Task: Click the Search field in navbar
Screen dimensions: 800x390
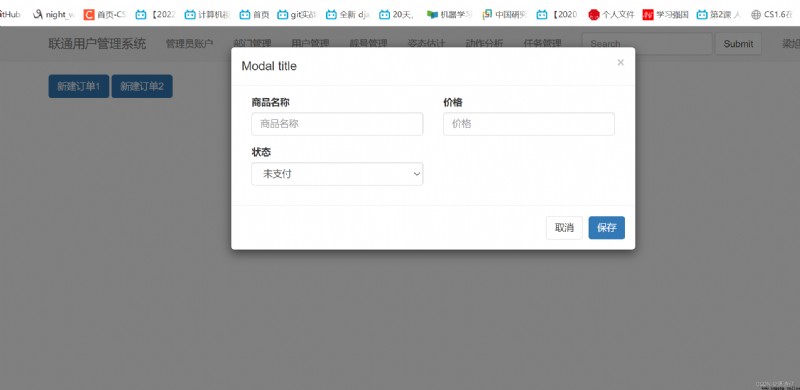Action: (647, 44)
